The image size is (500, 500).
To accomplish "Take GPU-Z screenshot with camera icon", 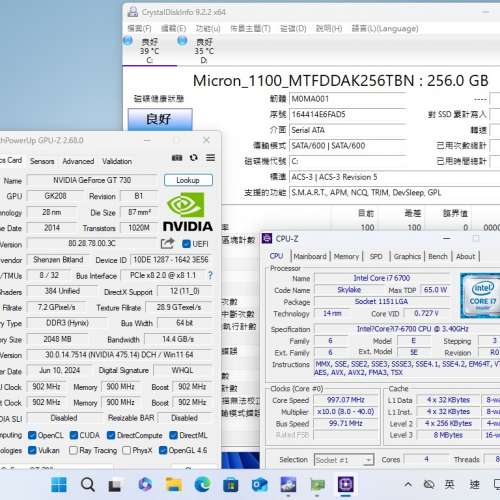I will pyautogui.click(x=177, y=158).
